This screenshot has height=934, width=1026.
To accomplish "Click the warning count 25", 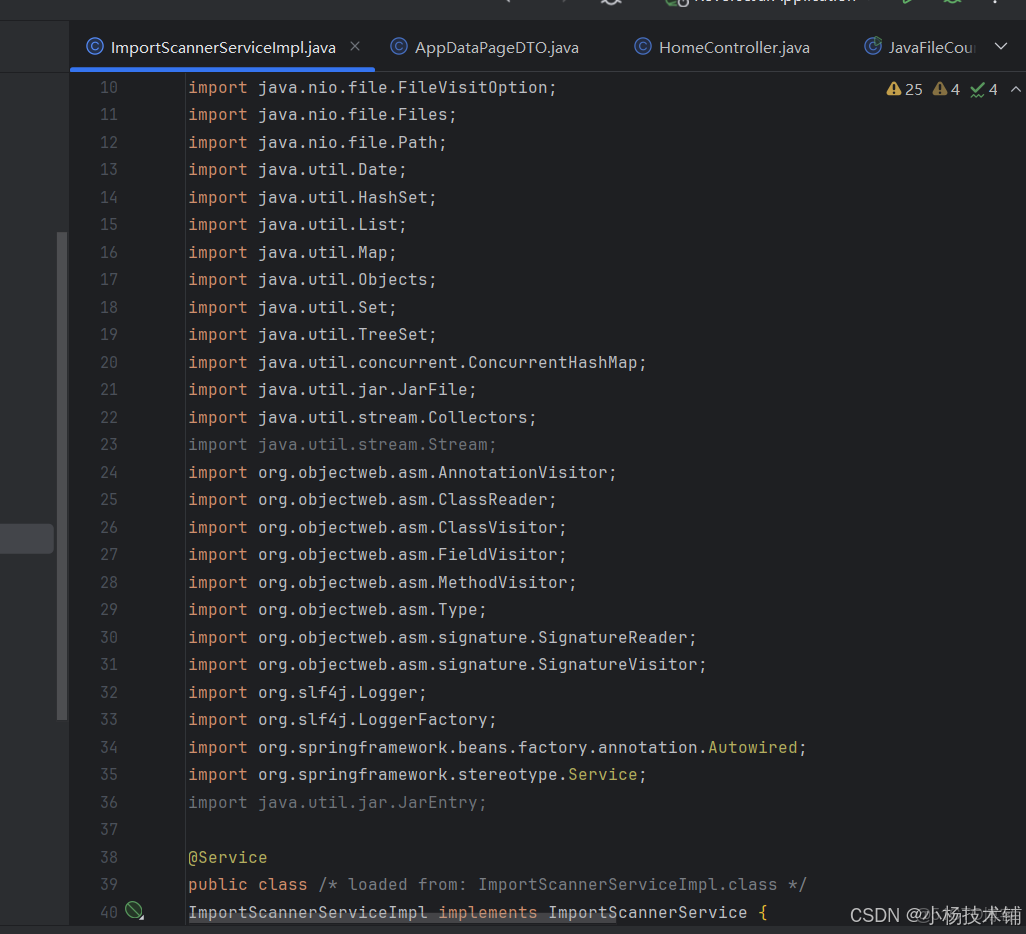I will pyautogui.click(x=913, y=88).
